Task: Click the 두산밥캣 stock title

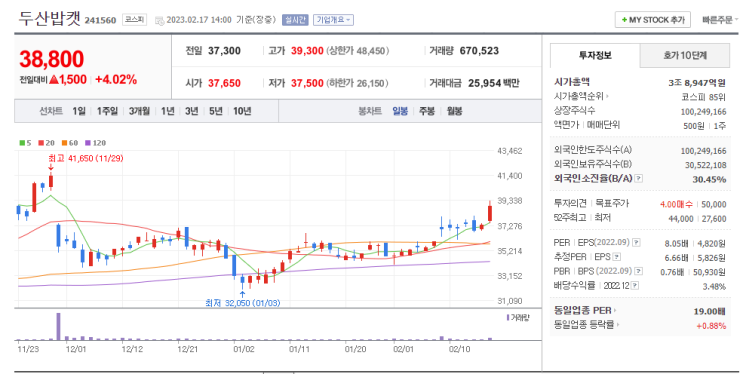Action: point(49,18)
